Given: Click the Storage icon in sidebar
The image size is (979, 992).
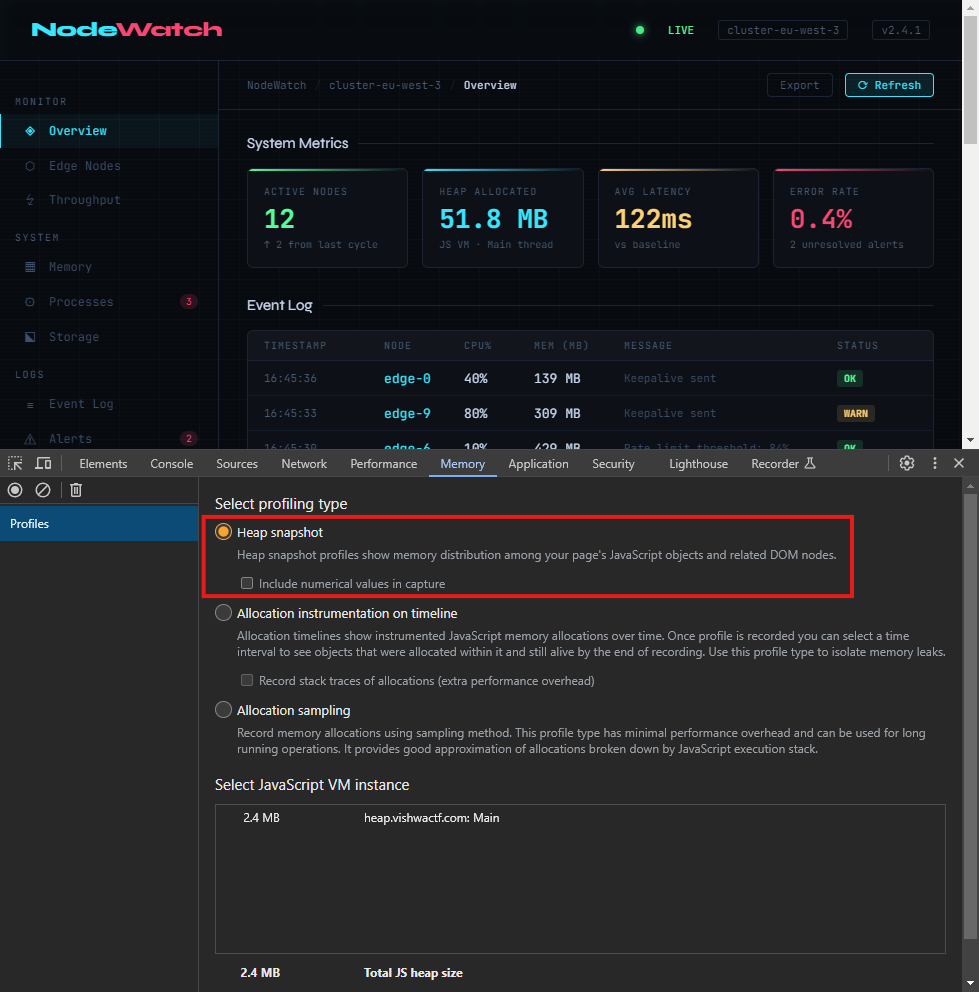Looking at the screenshot, I should 30,337.
